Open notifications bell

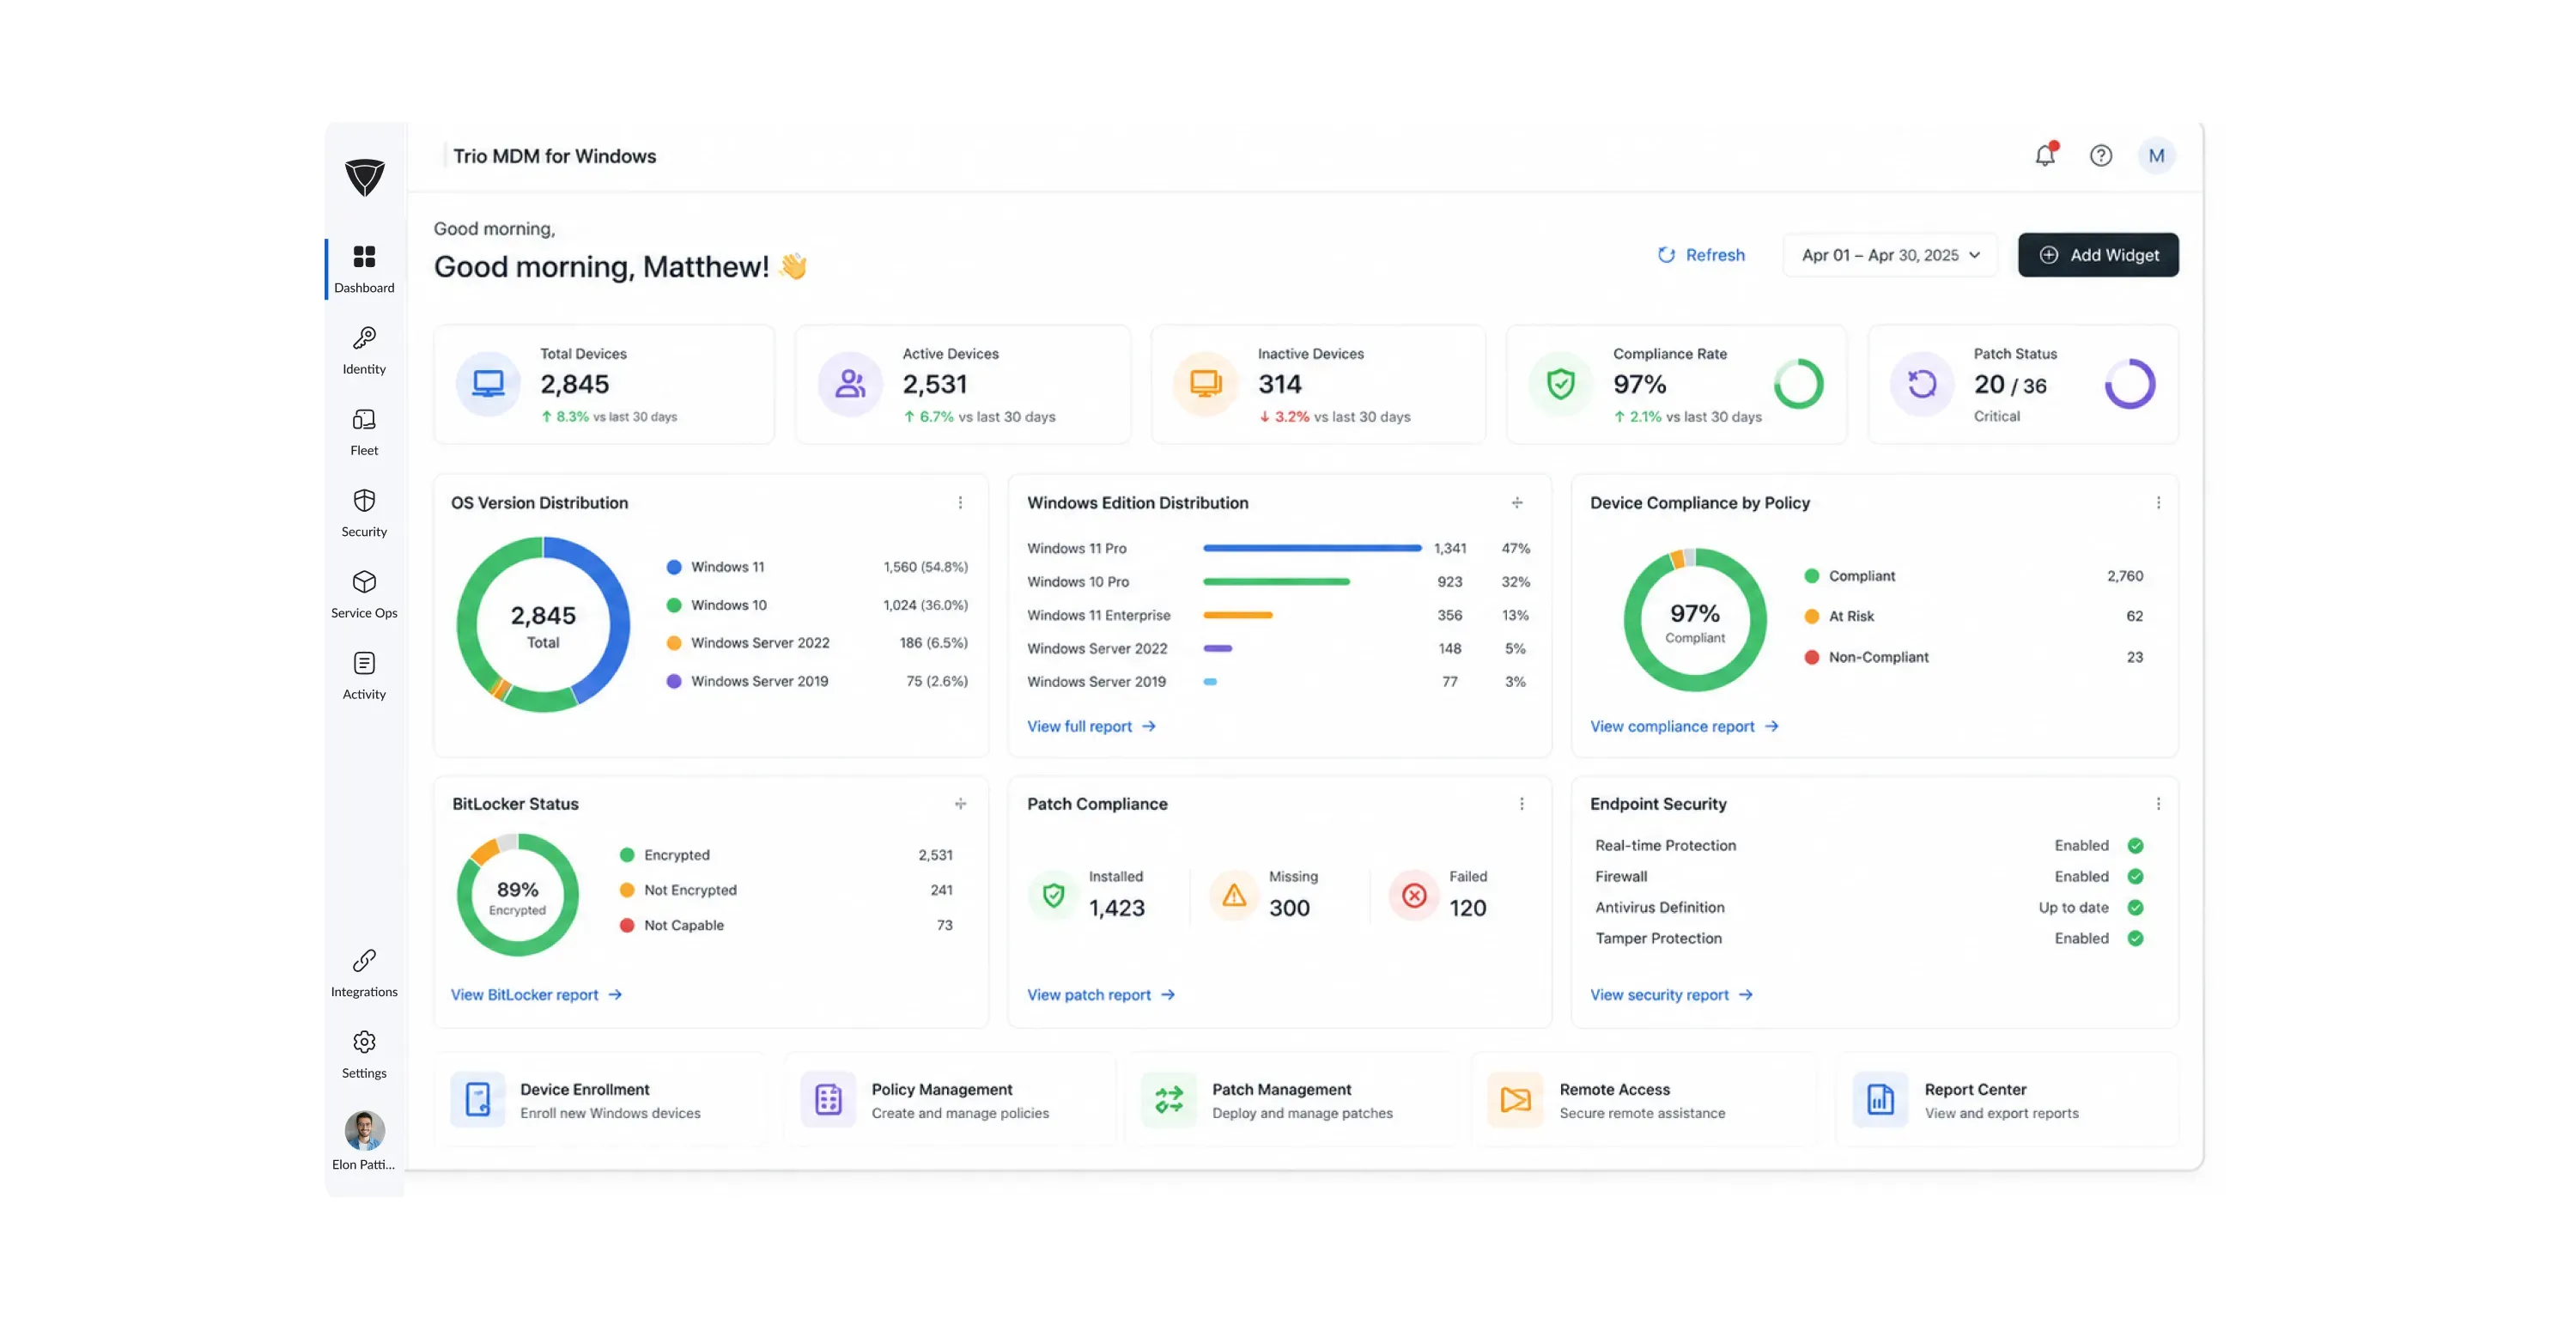coord(2046,155)
